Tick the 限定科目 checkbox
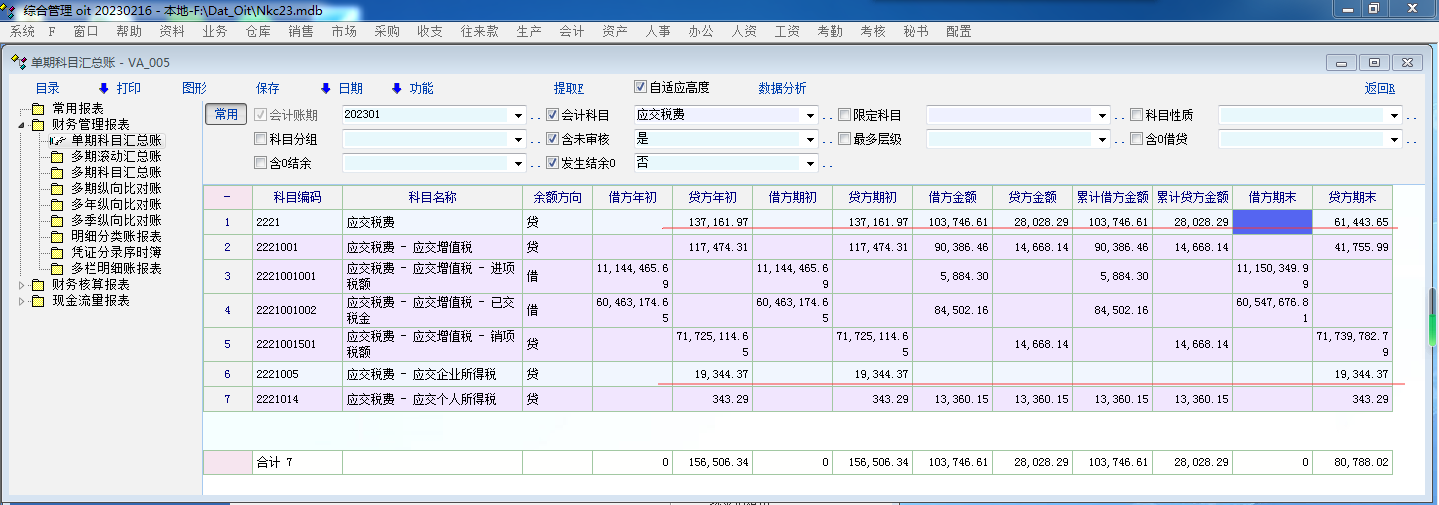1439x505 pixels. tap(845, 115)
